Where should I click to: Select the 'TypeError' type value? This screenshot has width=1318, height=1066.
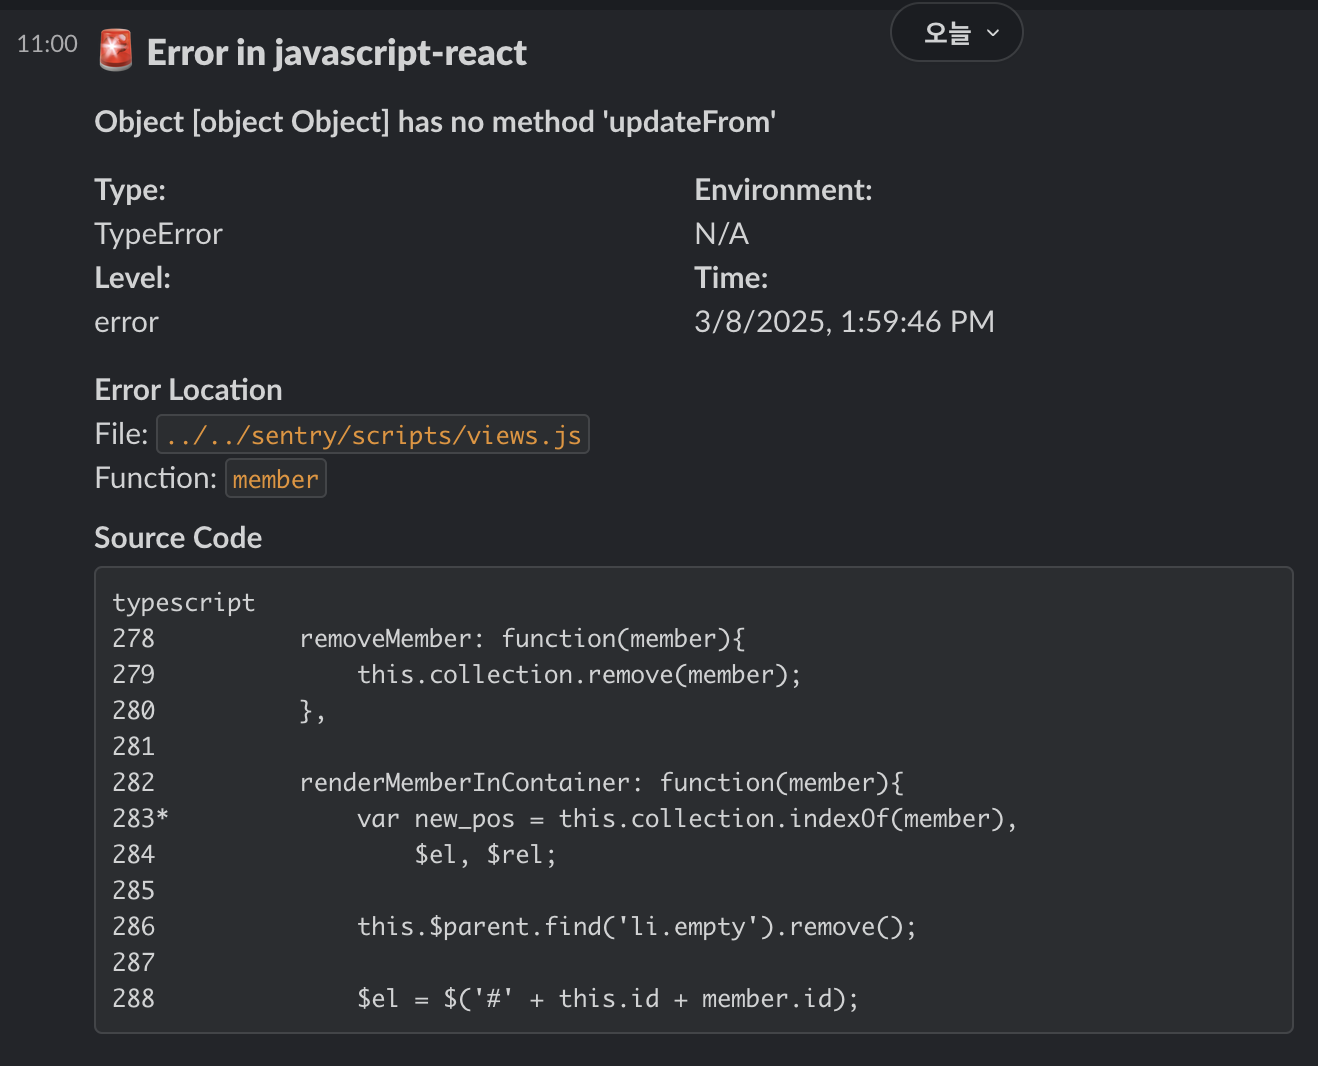[158, 234]
